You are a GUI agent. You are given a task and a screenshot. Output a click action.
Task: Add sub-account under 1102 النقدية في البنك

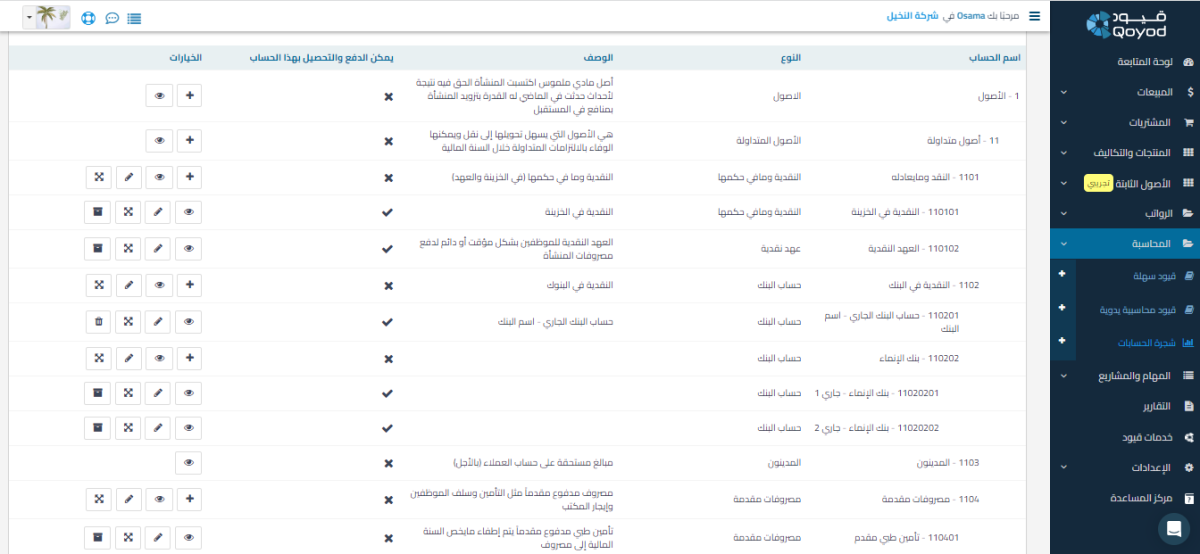[x=191, y=285]
